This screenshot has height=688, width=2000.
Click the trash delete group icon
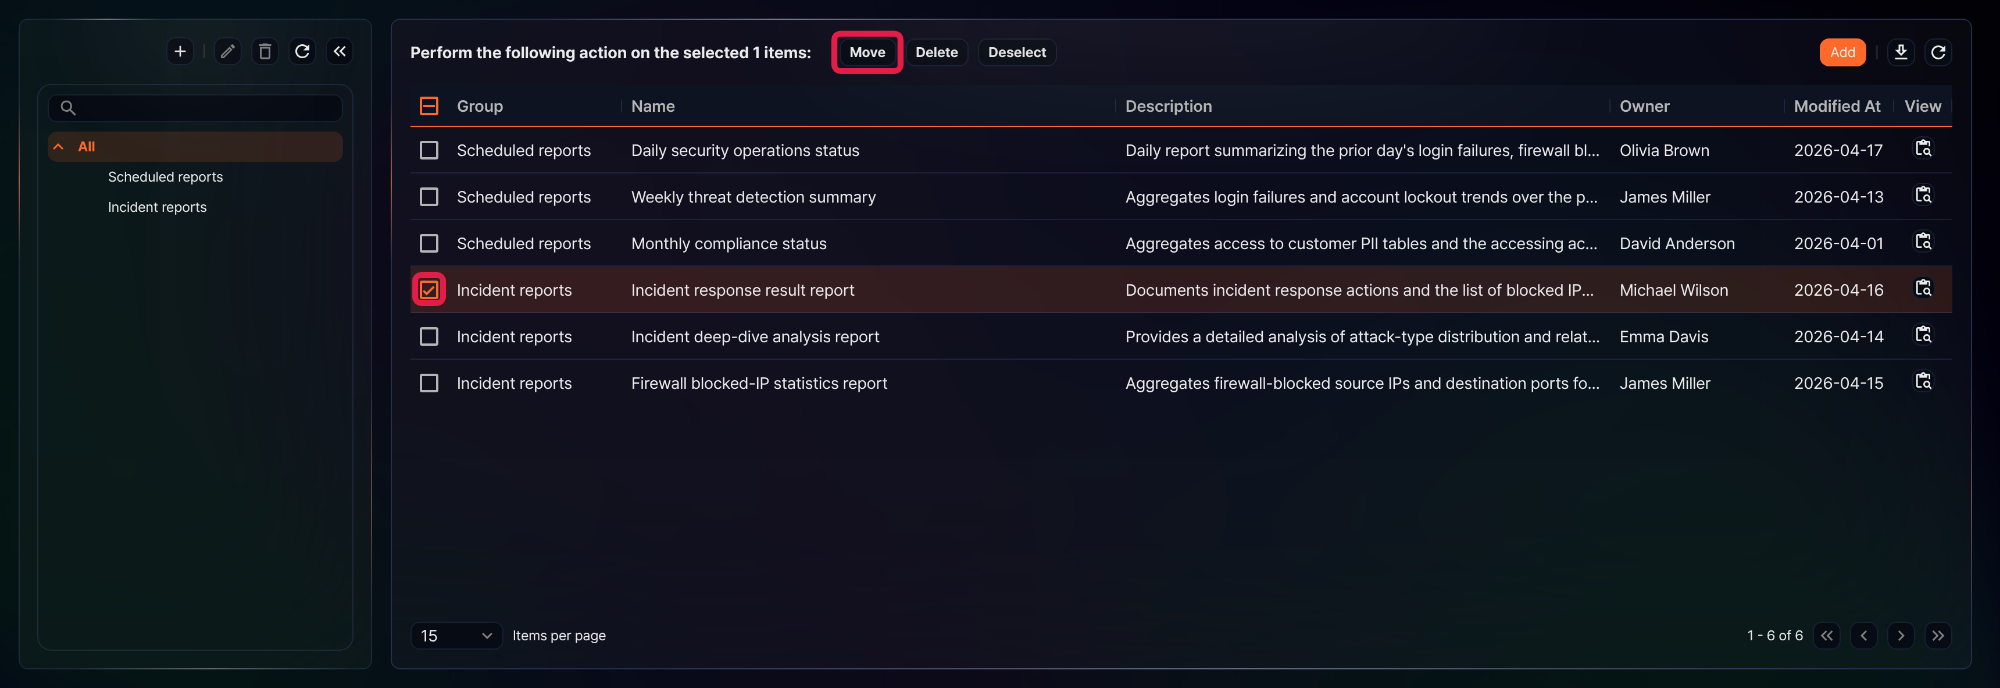click(x=265, y=51)
